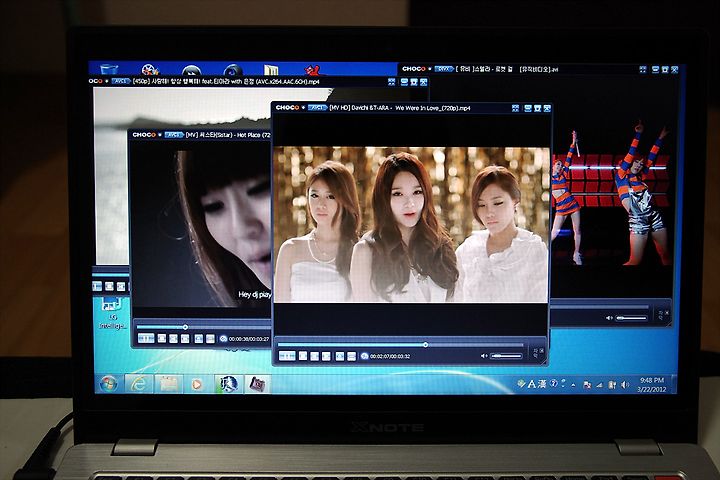Click 9:48 PM clock in taskbar

[x=652, y=380]
